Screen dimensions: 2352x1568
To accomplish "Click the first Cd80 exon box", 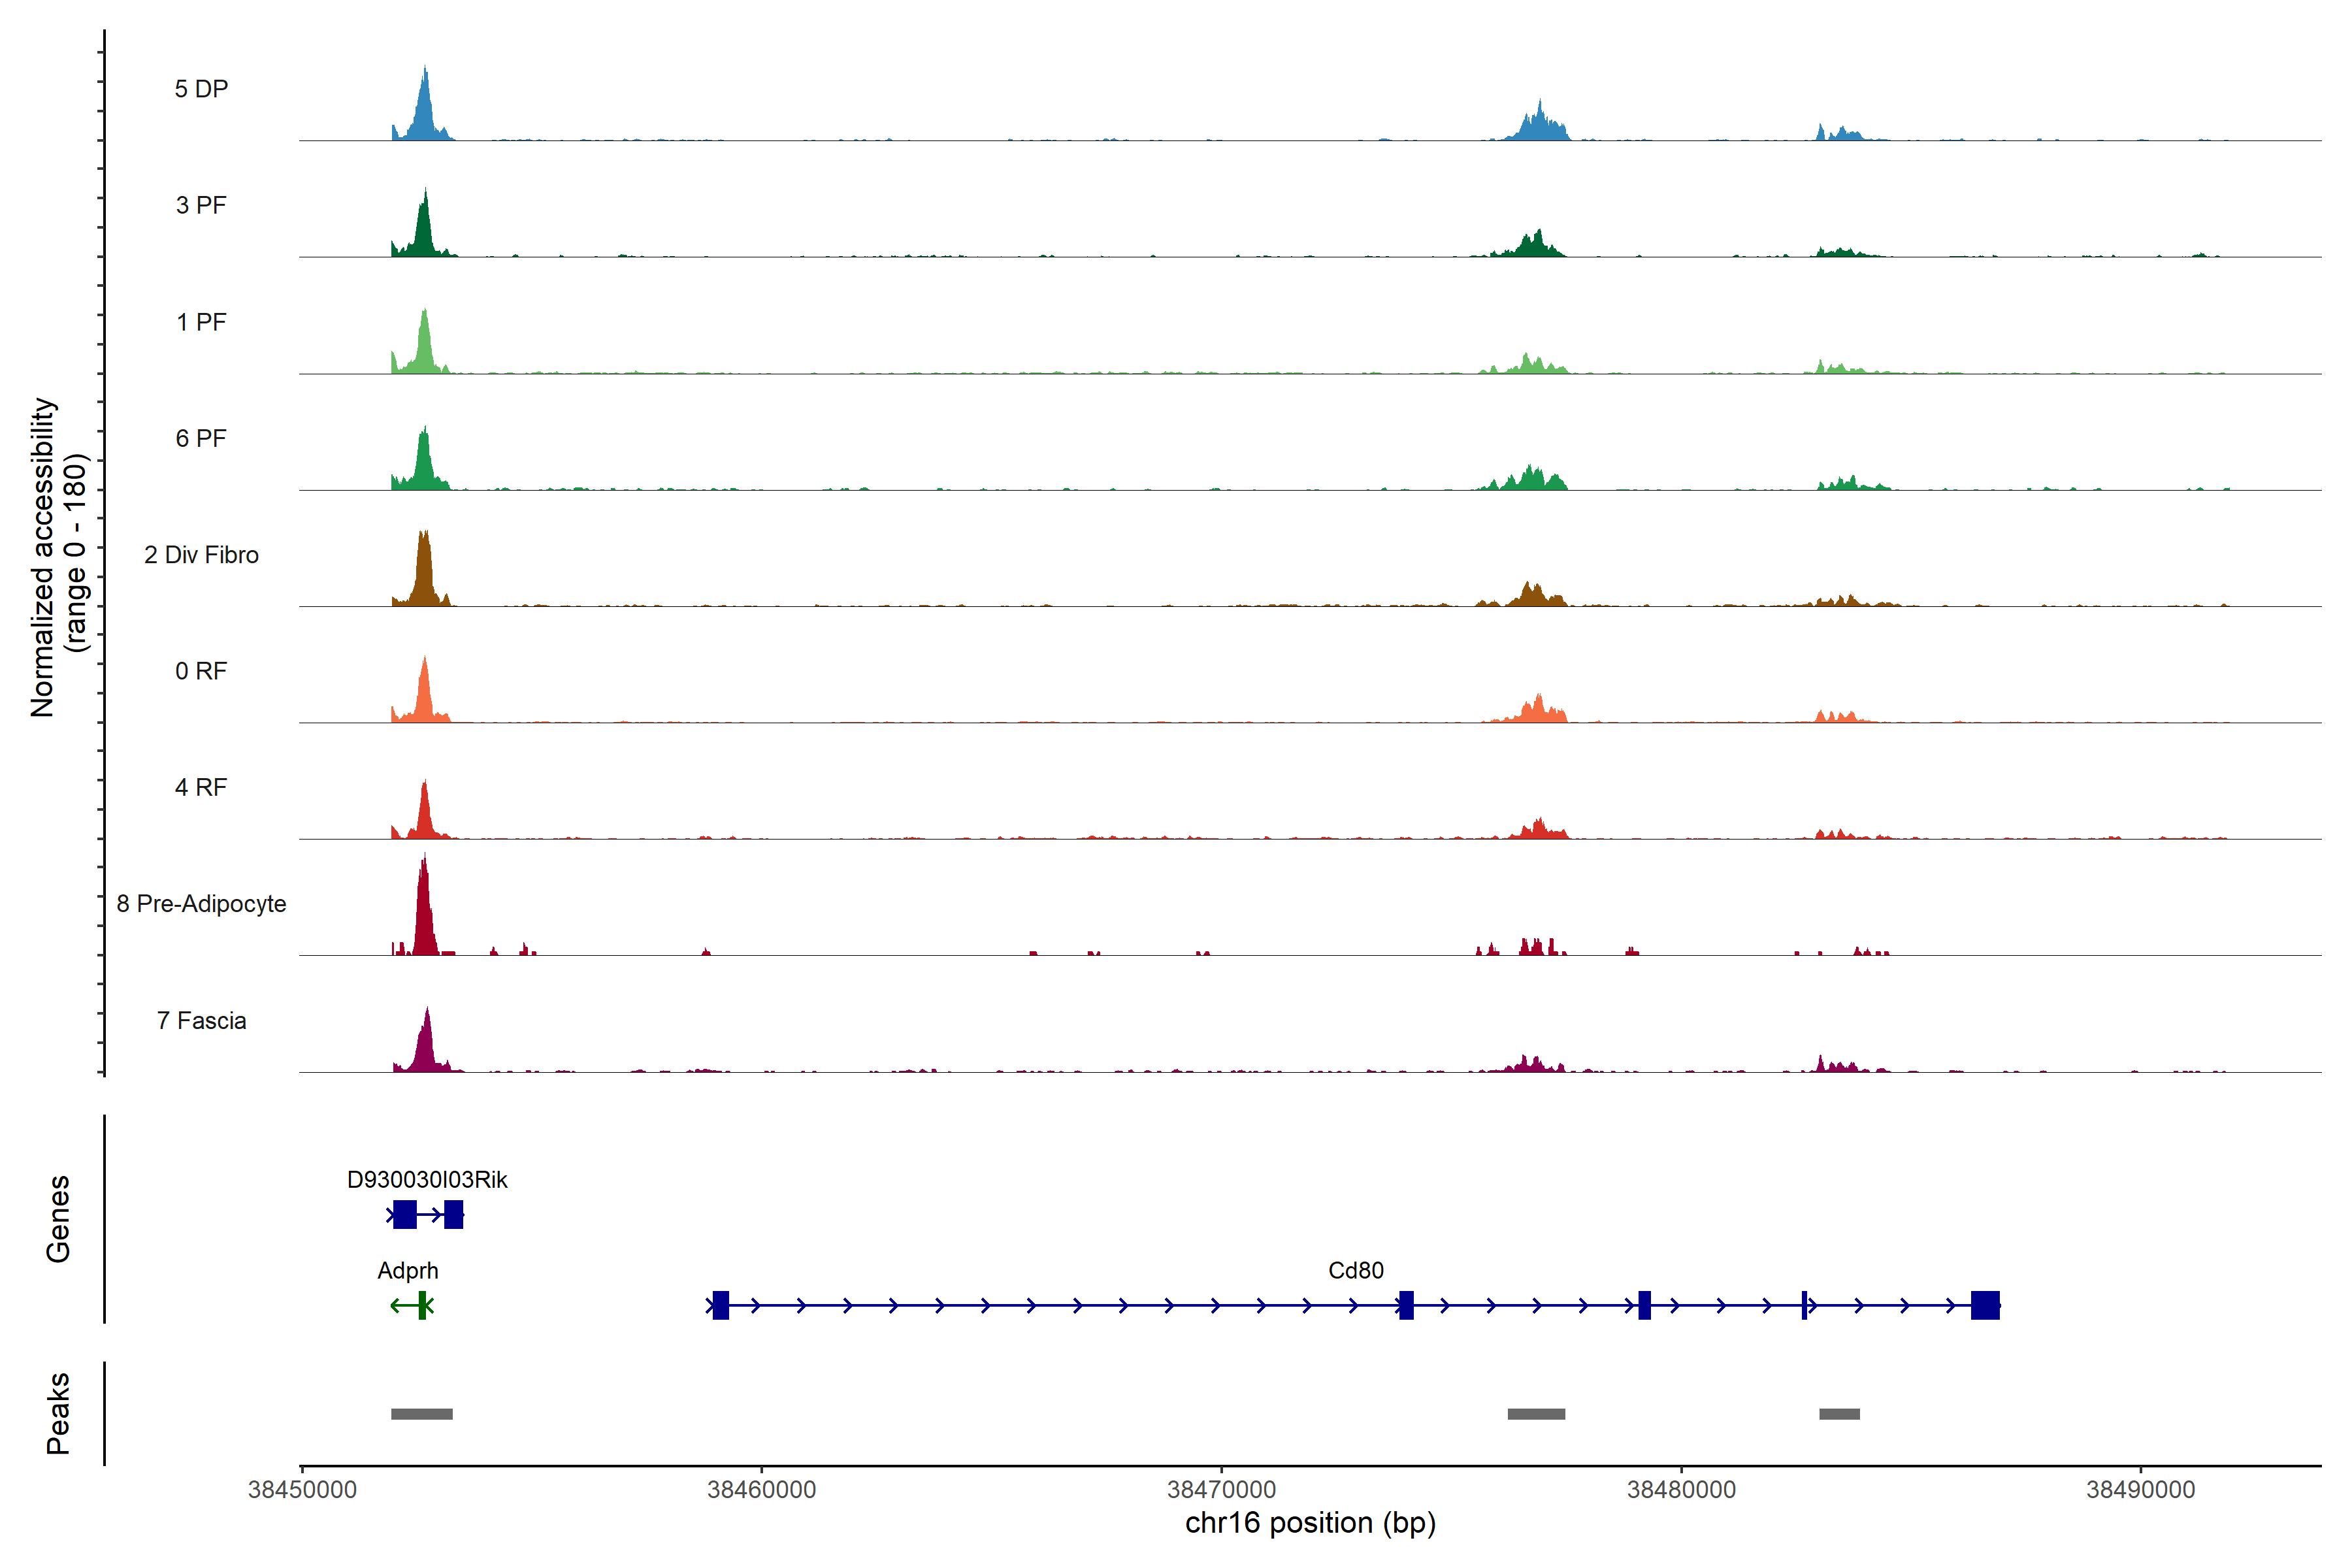I will (720, 1305).
